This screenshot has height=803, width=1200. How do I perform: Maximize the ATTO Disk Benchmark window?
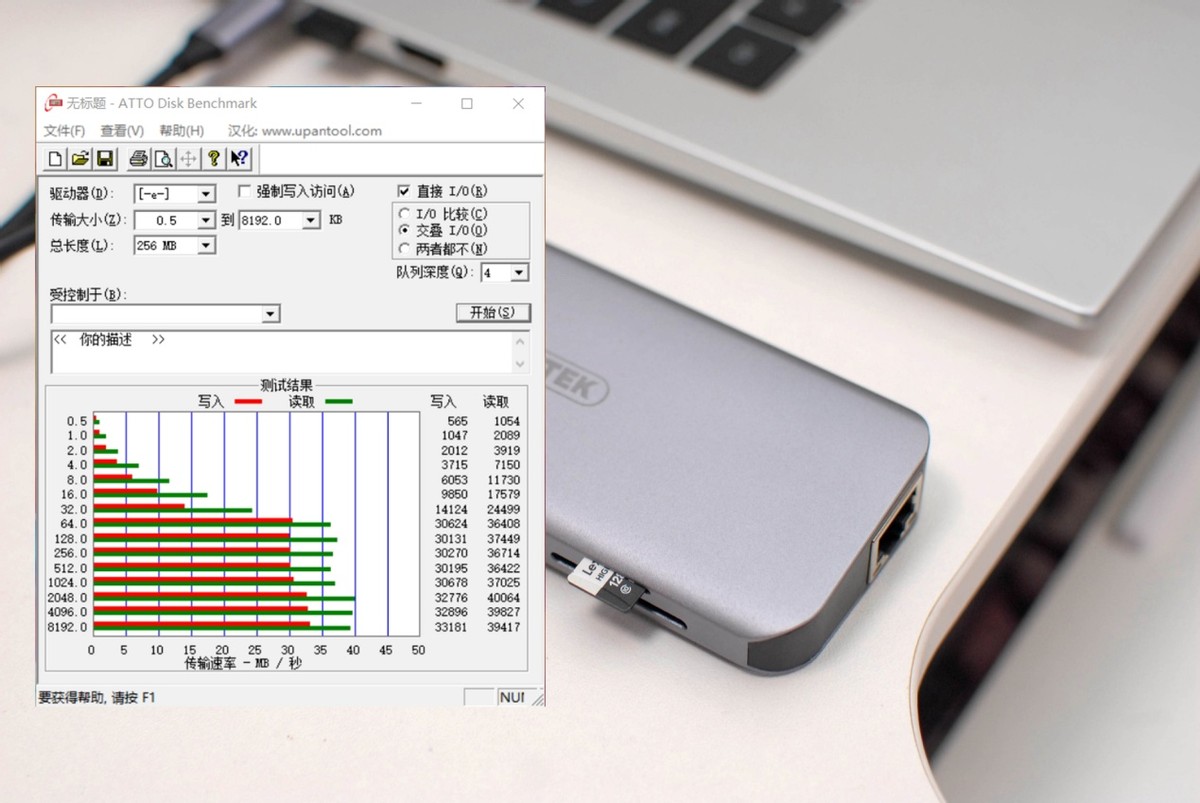tap(467, 103)
